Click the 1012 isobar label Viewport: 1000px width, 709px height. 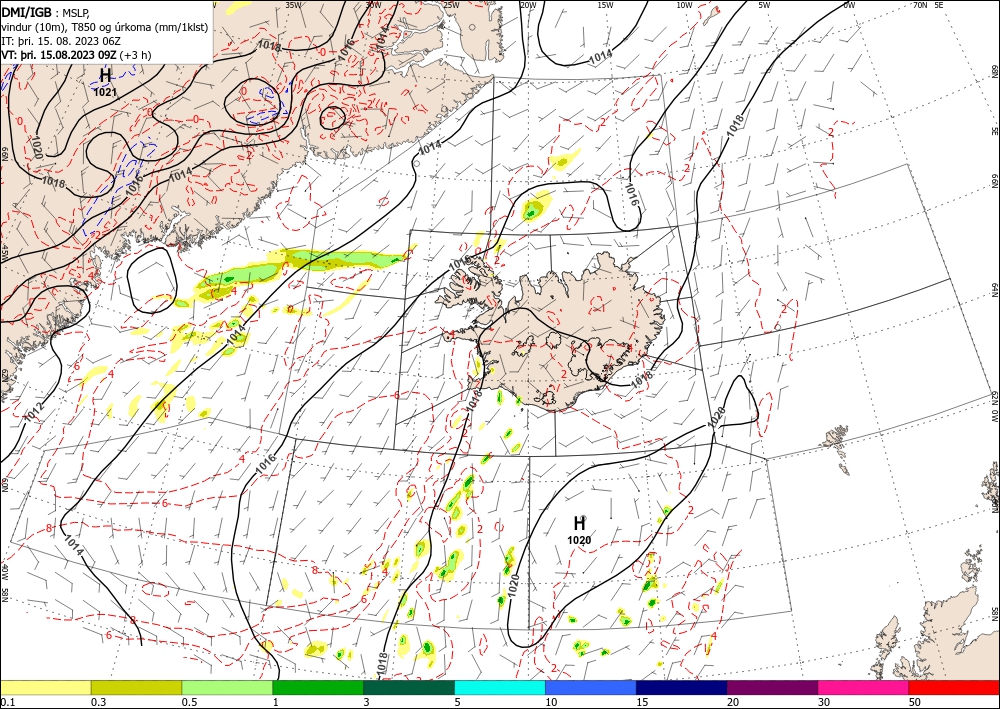click(34, 411)
